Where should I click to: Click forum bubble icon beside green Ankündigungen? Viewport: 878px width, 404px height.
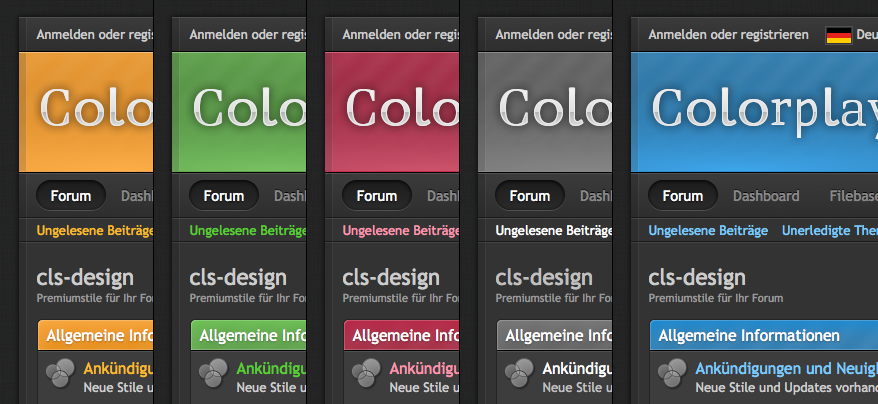click(x=212, y=372)
